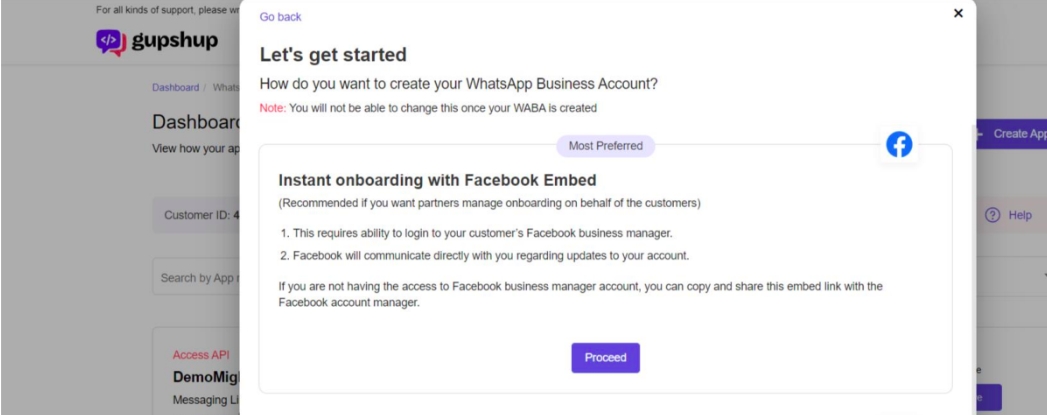1047x415 pixels.
Task: Click the Access API label
Action: tap(200, 355)
